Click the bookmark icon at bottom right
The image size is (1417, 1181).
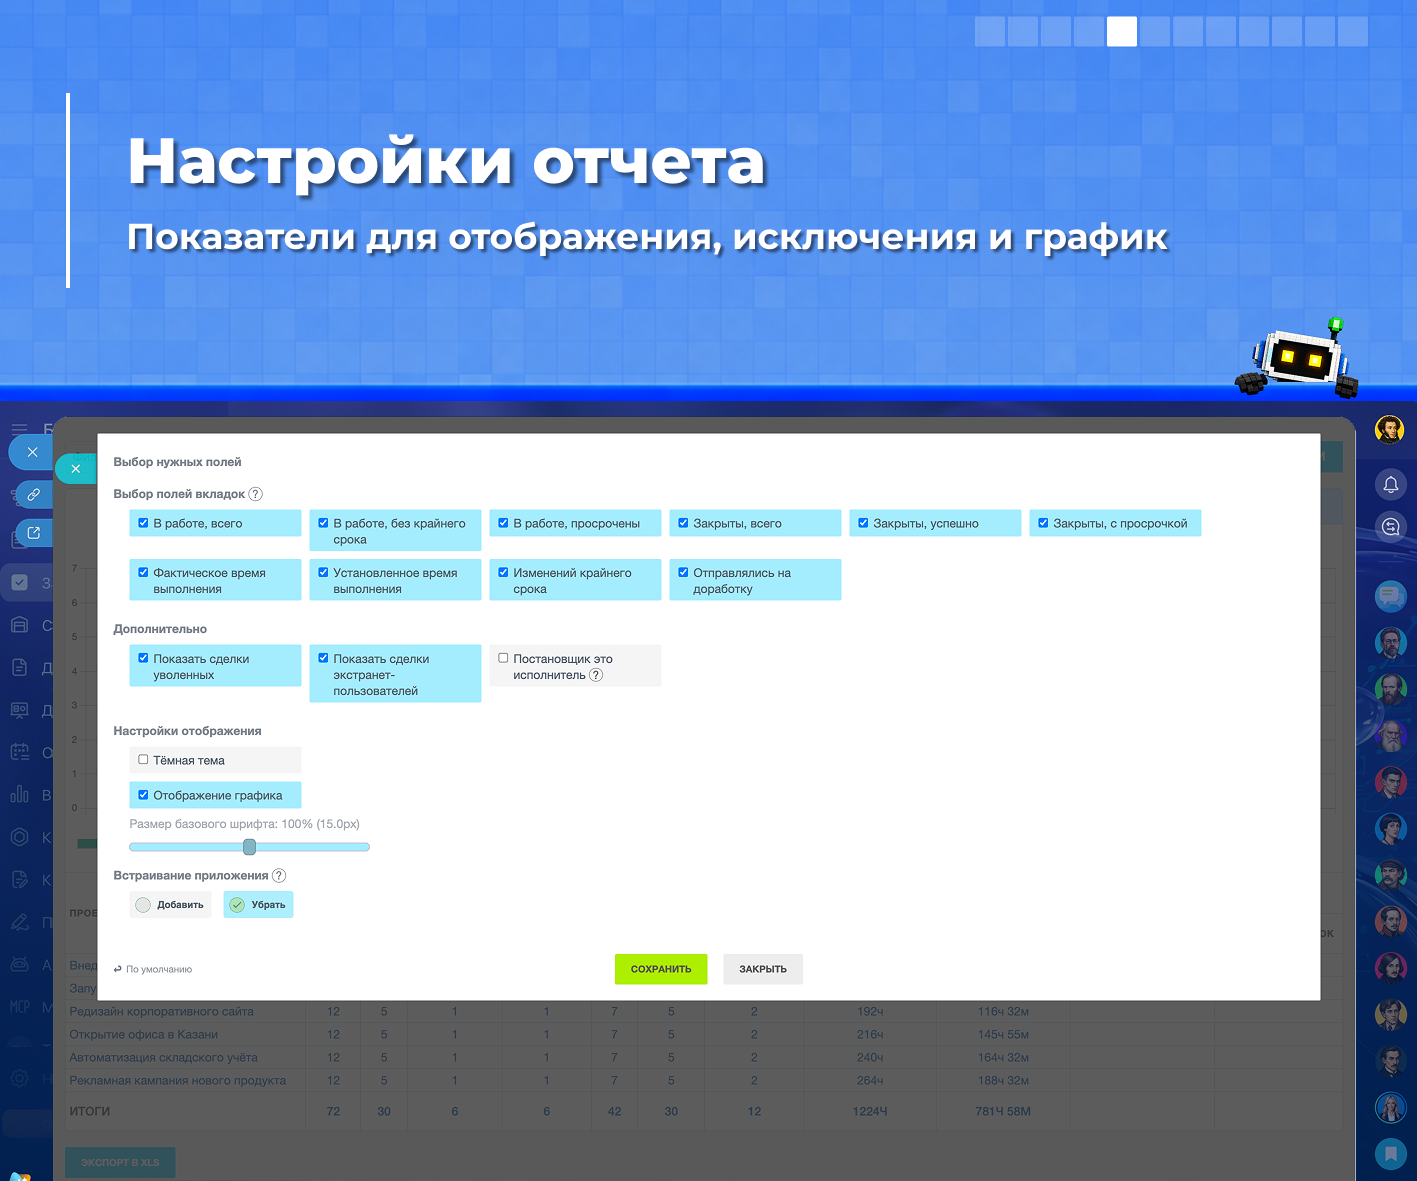click(x=1390, y=1153)
